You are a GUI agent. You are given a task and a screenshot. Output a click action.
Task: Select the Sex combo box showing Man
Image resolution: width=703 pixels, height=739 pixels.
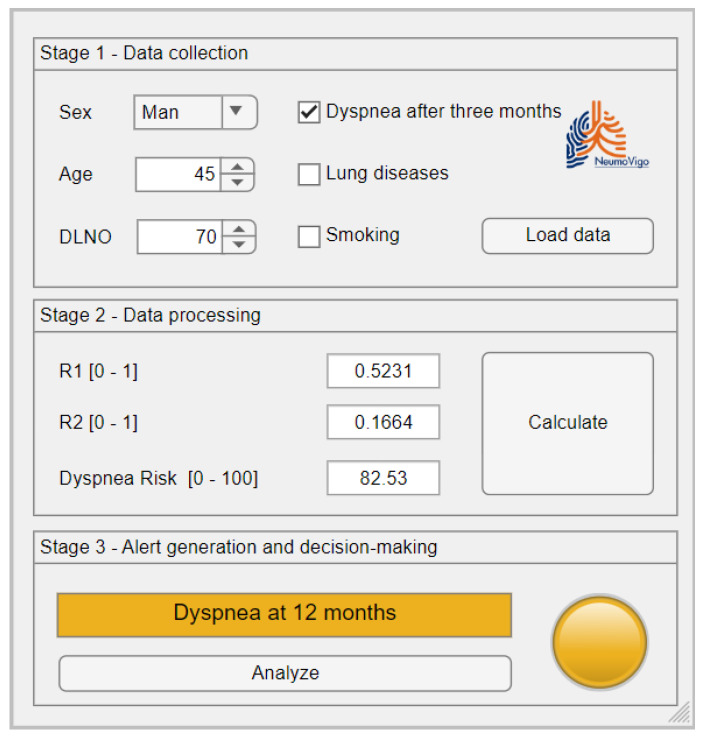[x=178, y=113]
